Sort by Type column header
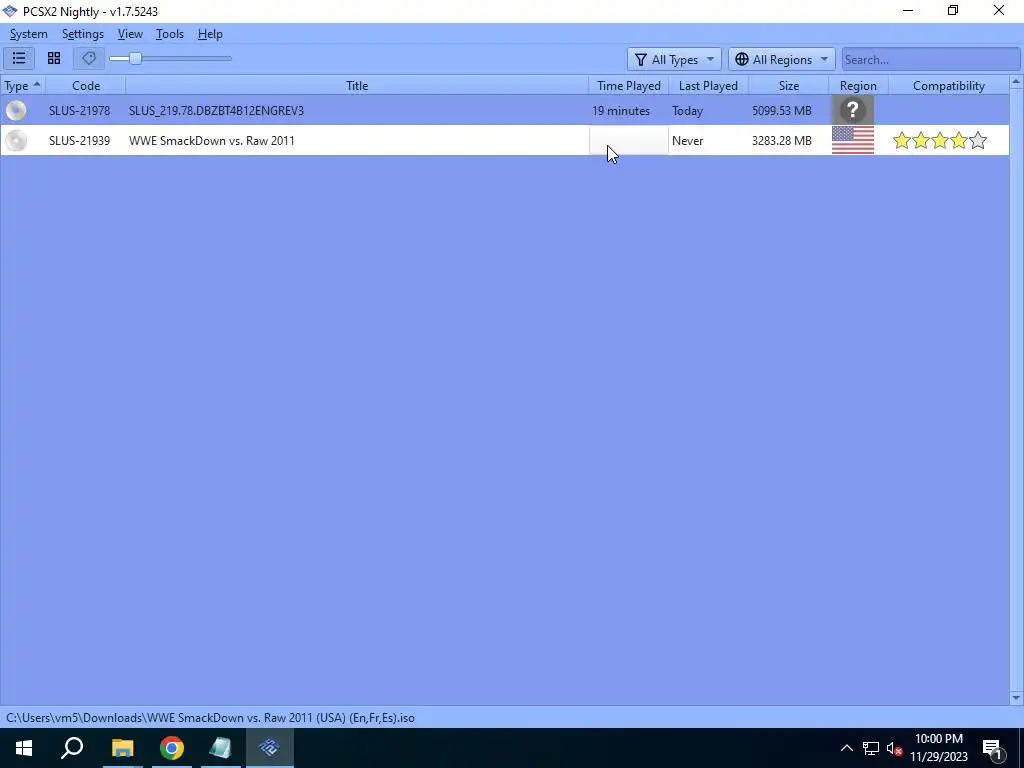This screenshot has width=1024, height=768. [x=23, y=86]
